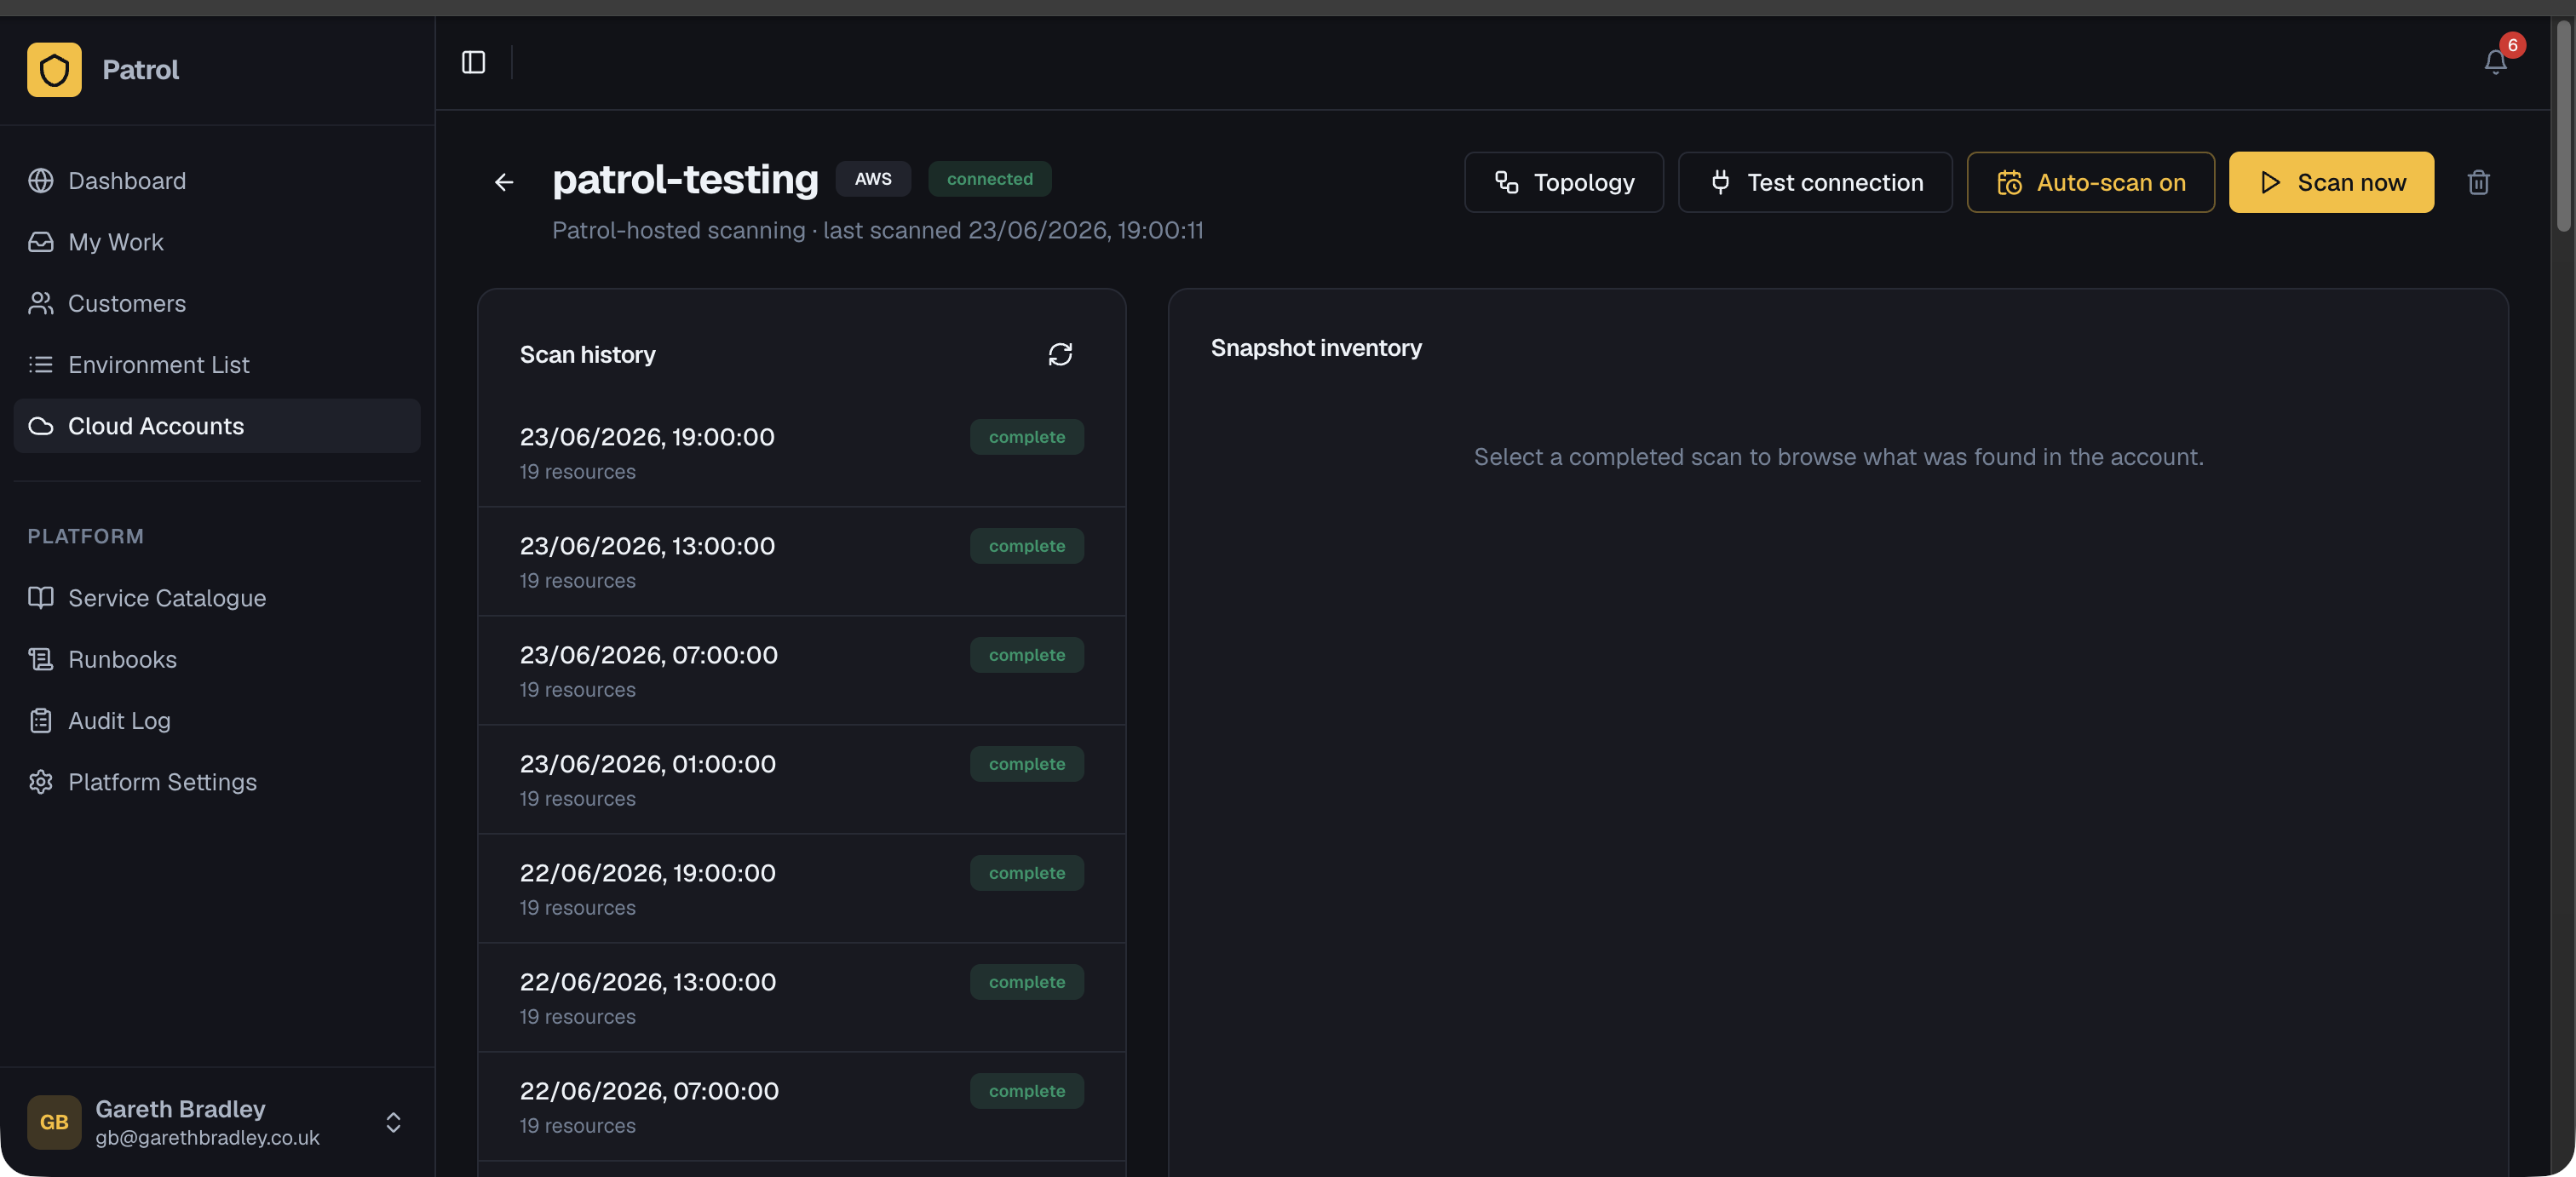Click the My Work inbox icon
The height and width of the screenshot is (1177, 2576).
[41, 242]
